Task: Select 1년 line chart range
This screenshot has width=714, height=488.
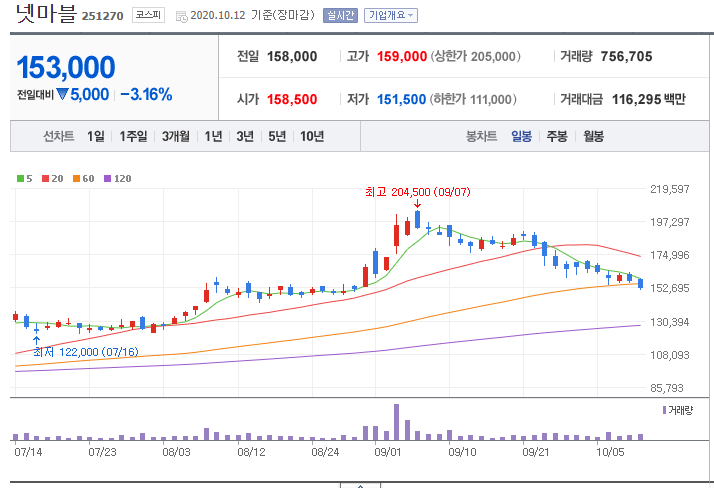Action: coord(213,136)
